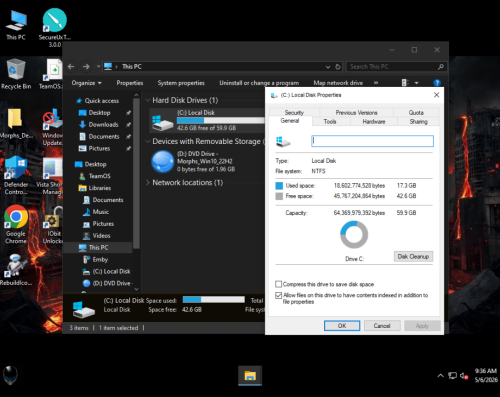Select TeamOS user folder in tree

[x=99, y=176]
